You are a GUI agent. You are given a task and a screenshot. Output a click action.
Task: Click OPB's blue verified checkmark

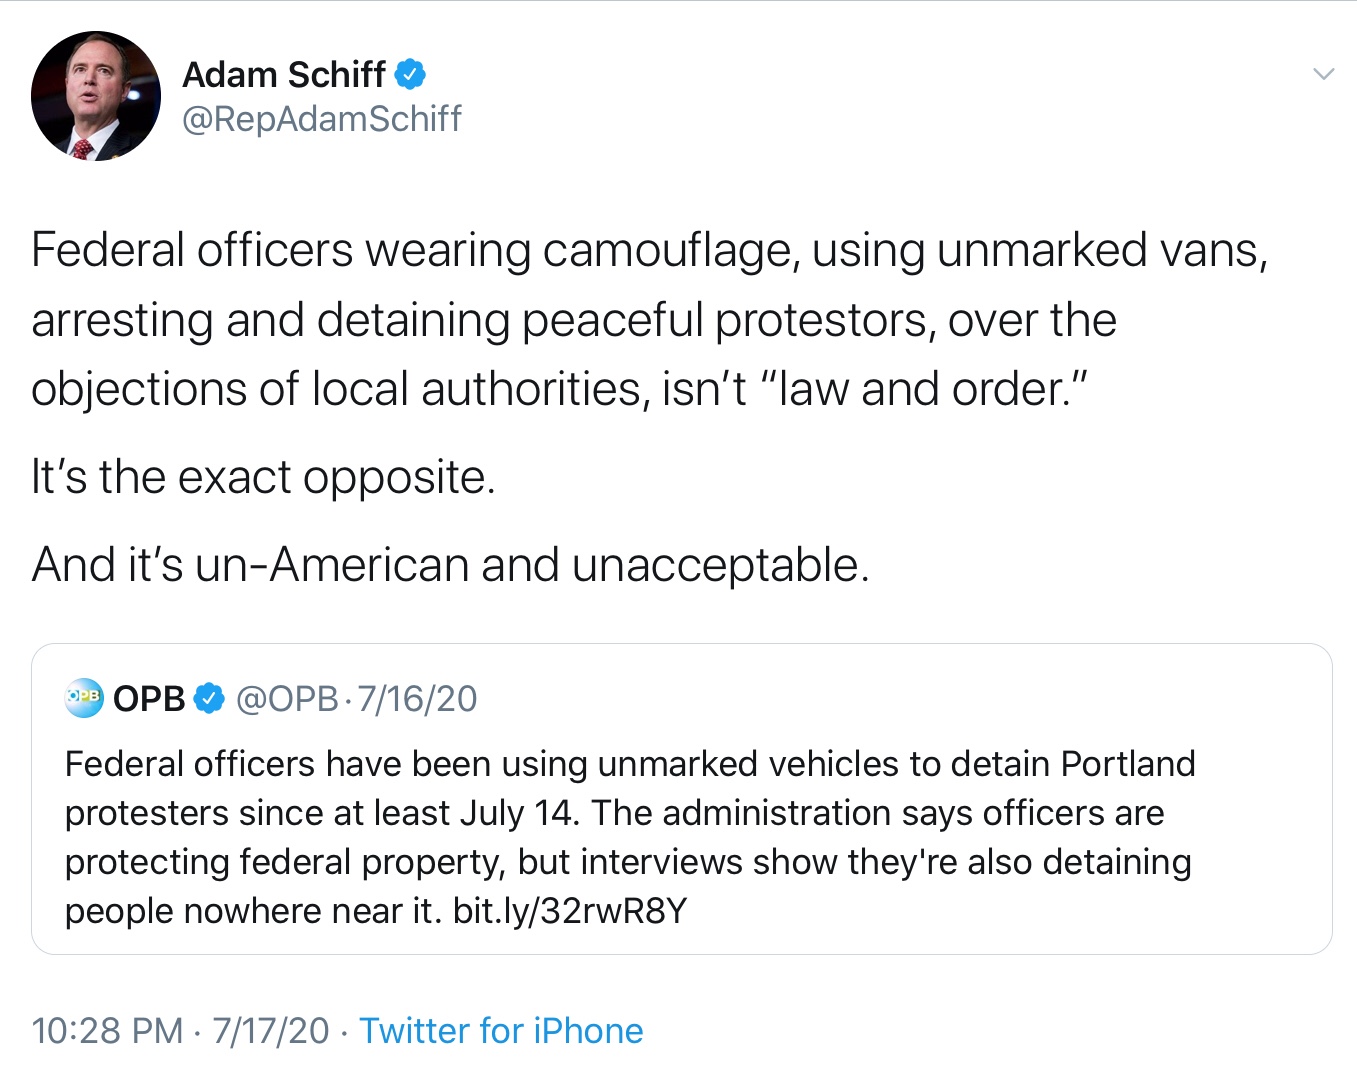pos(209,699)
